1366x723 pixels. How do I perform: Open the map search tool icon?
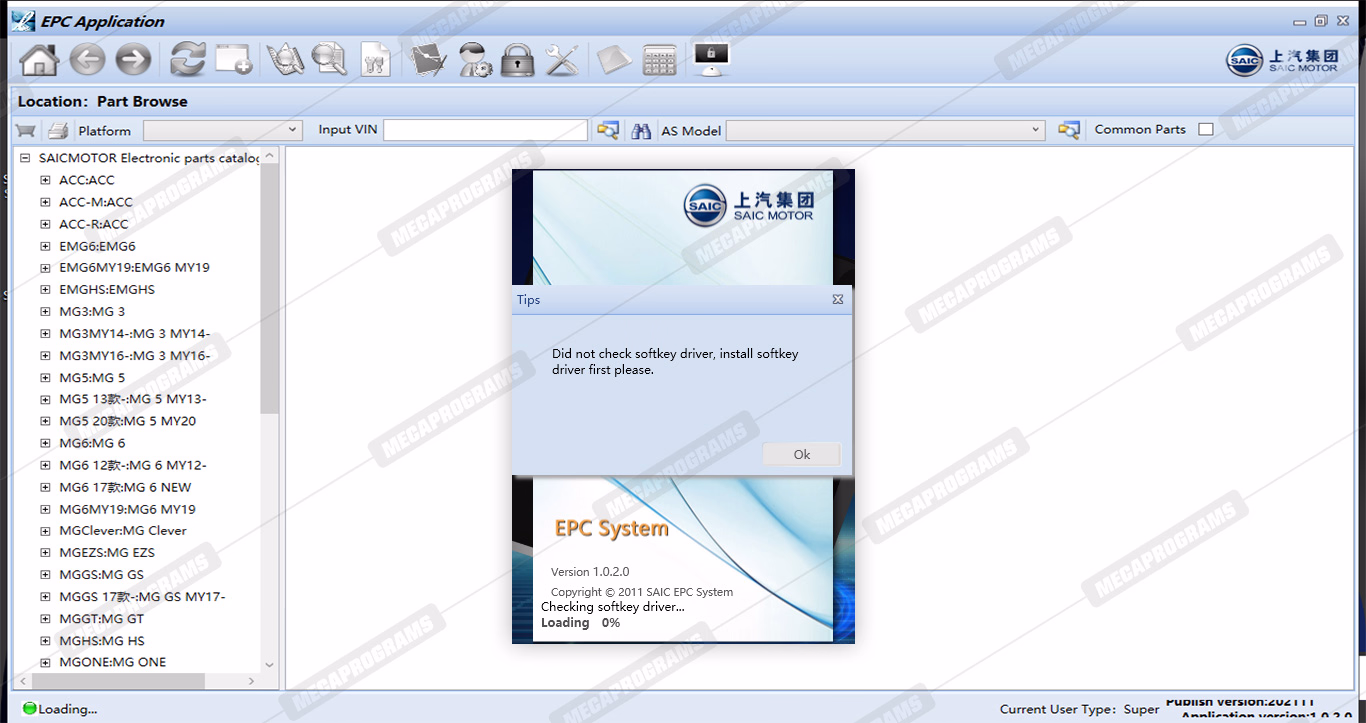[x=285, y=59]
